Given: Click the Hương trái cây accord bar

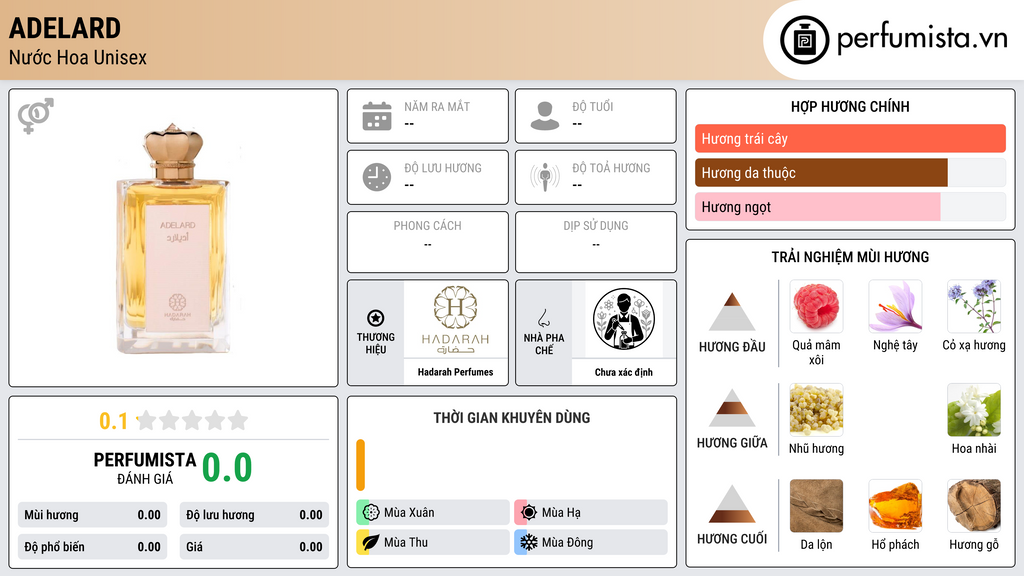Looking at the screenshot, I should 850,138.
